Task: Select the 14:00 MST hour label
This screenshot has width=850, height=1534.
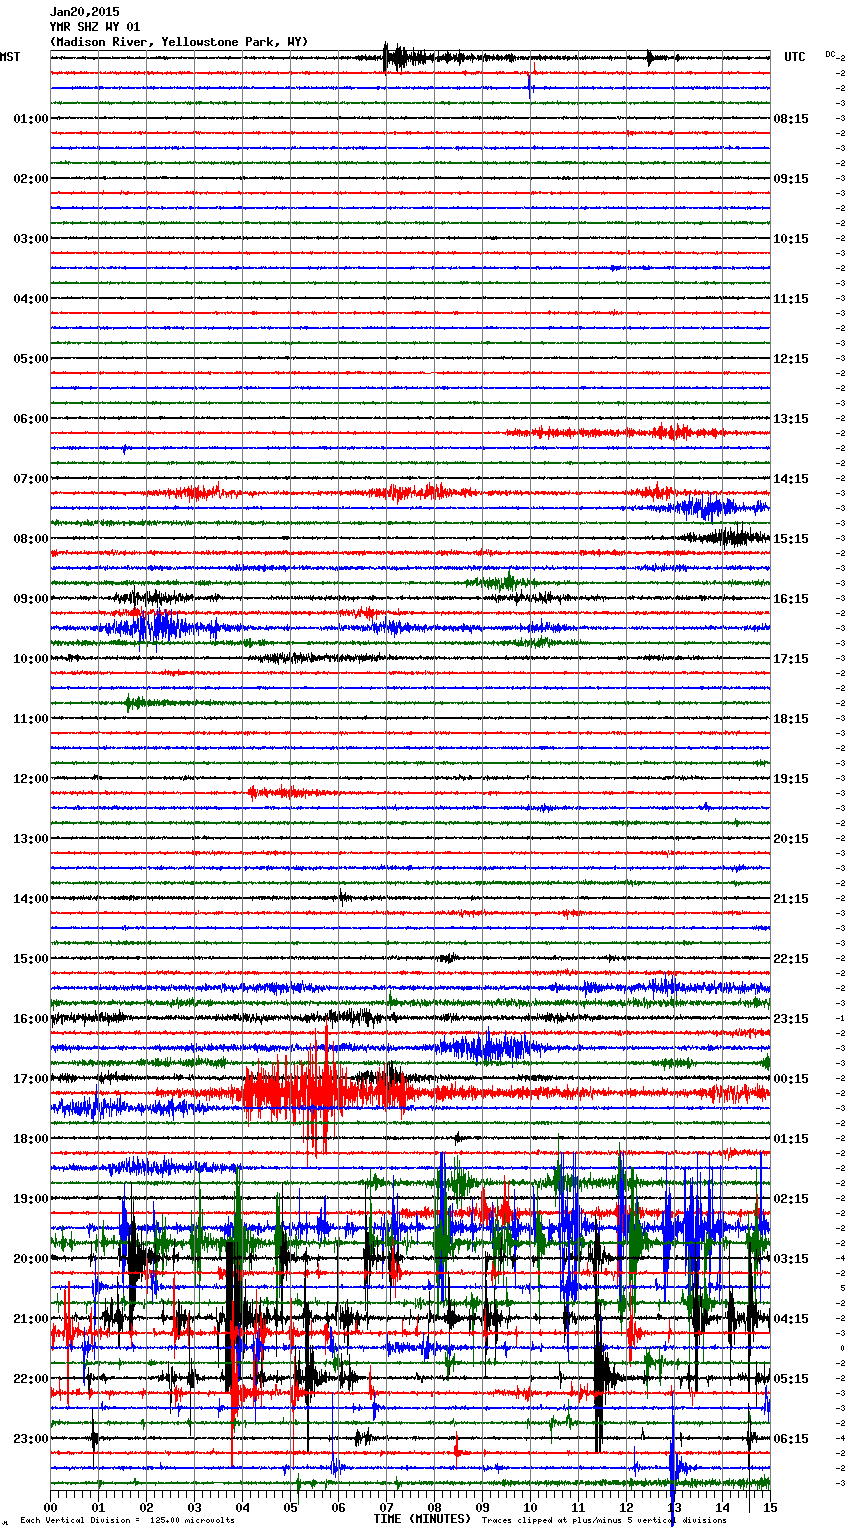Action: [x=31, y=899]
